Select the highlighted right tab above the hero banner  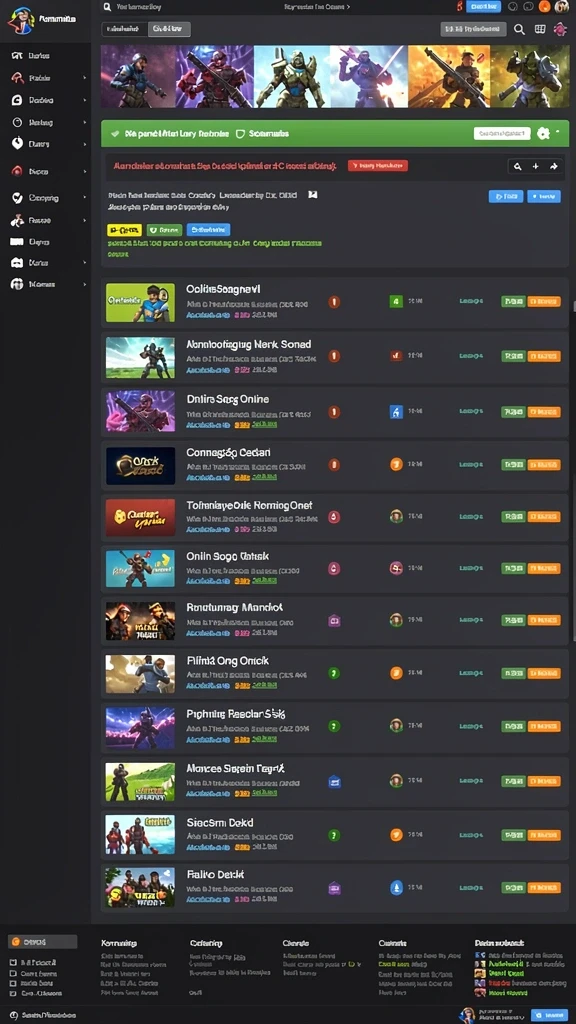tap(168, 29)
